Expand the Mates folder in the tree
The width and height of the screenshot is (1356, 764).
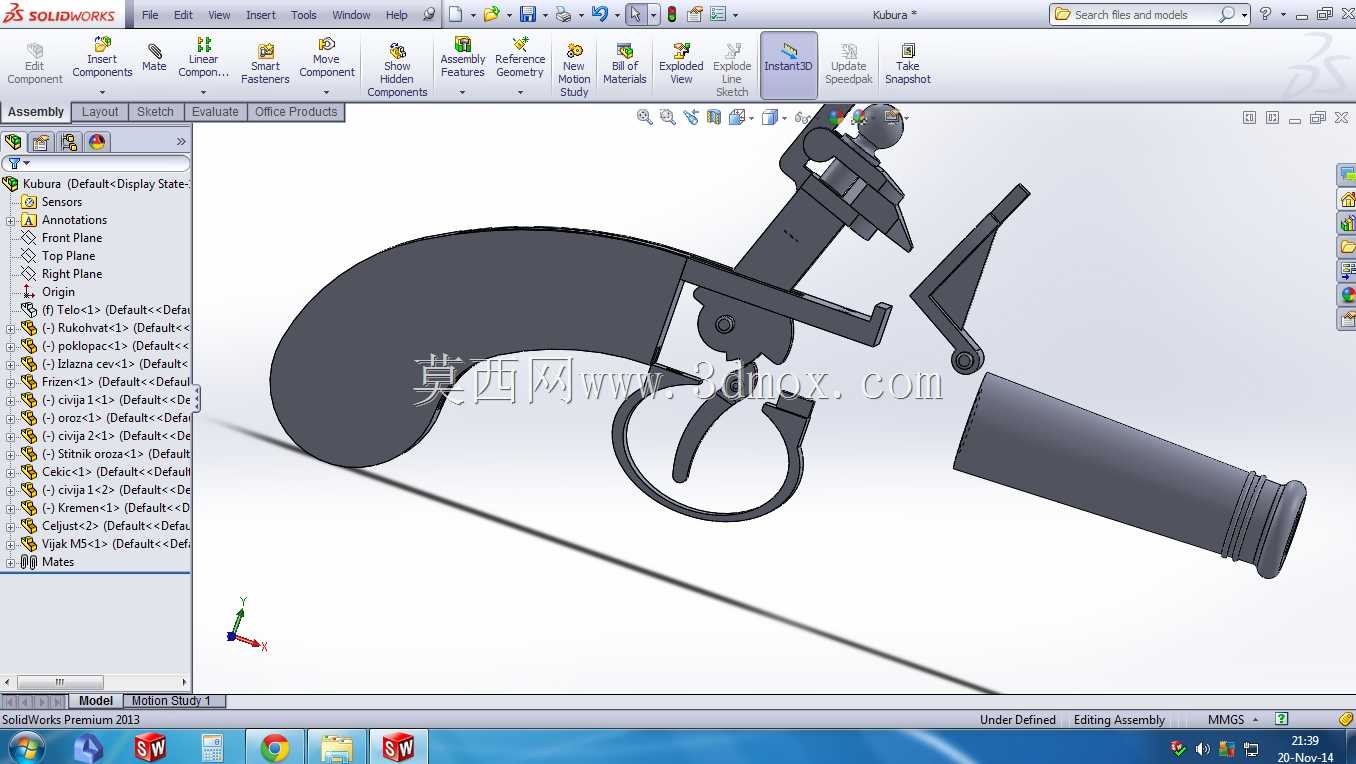[x=11, y=562]
